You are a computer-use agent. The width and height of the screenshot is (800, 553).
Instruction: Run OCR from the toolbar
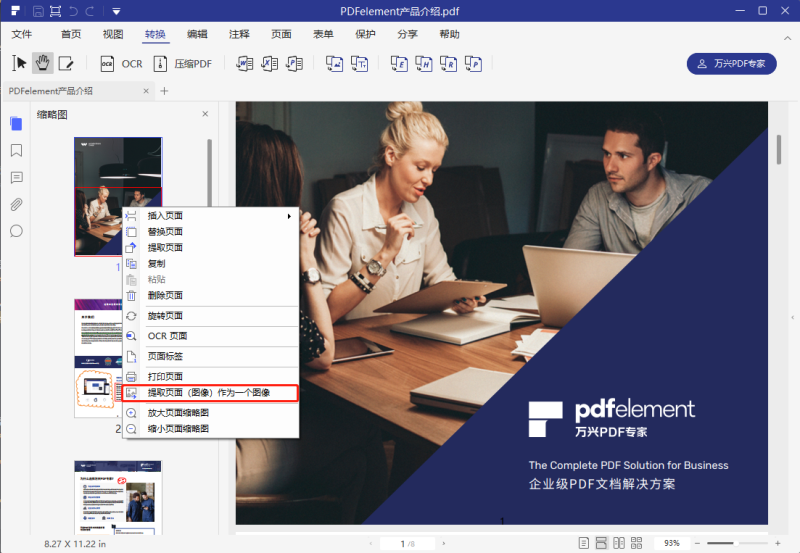coord(121,64)
